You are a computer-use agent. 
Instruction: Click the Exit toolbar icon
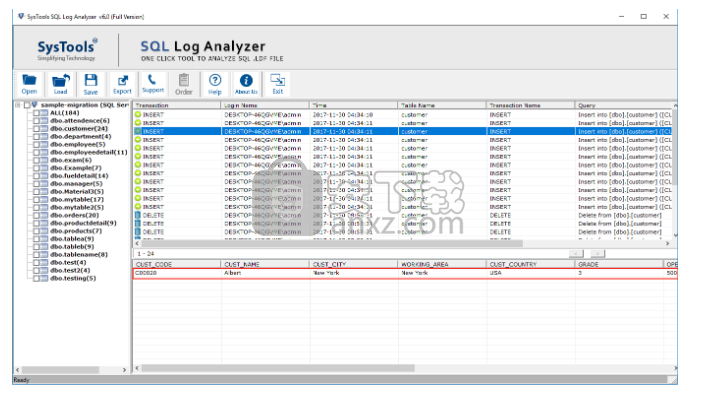(277, 84)
